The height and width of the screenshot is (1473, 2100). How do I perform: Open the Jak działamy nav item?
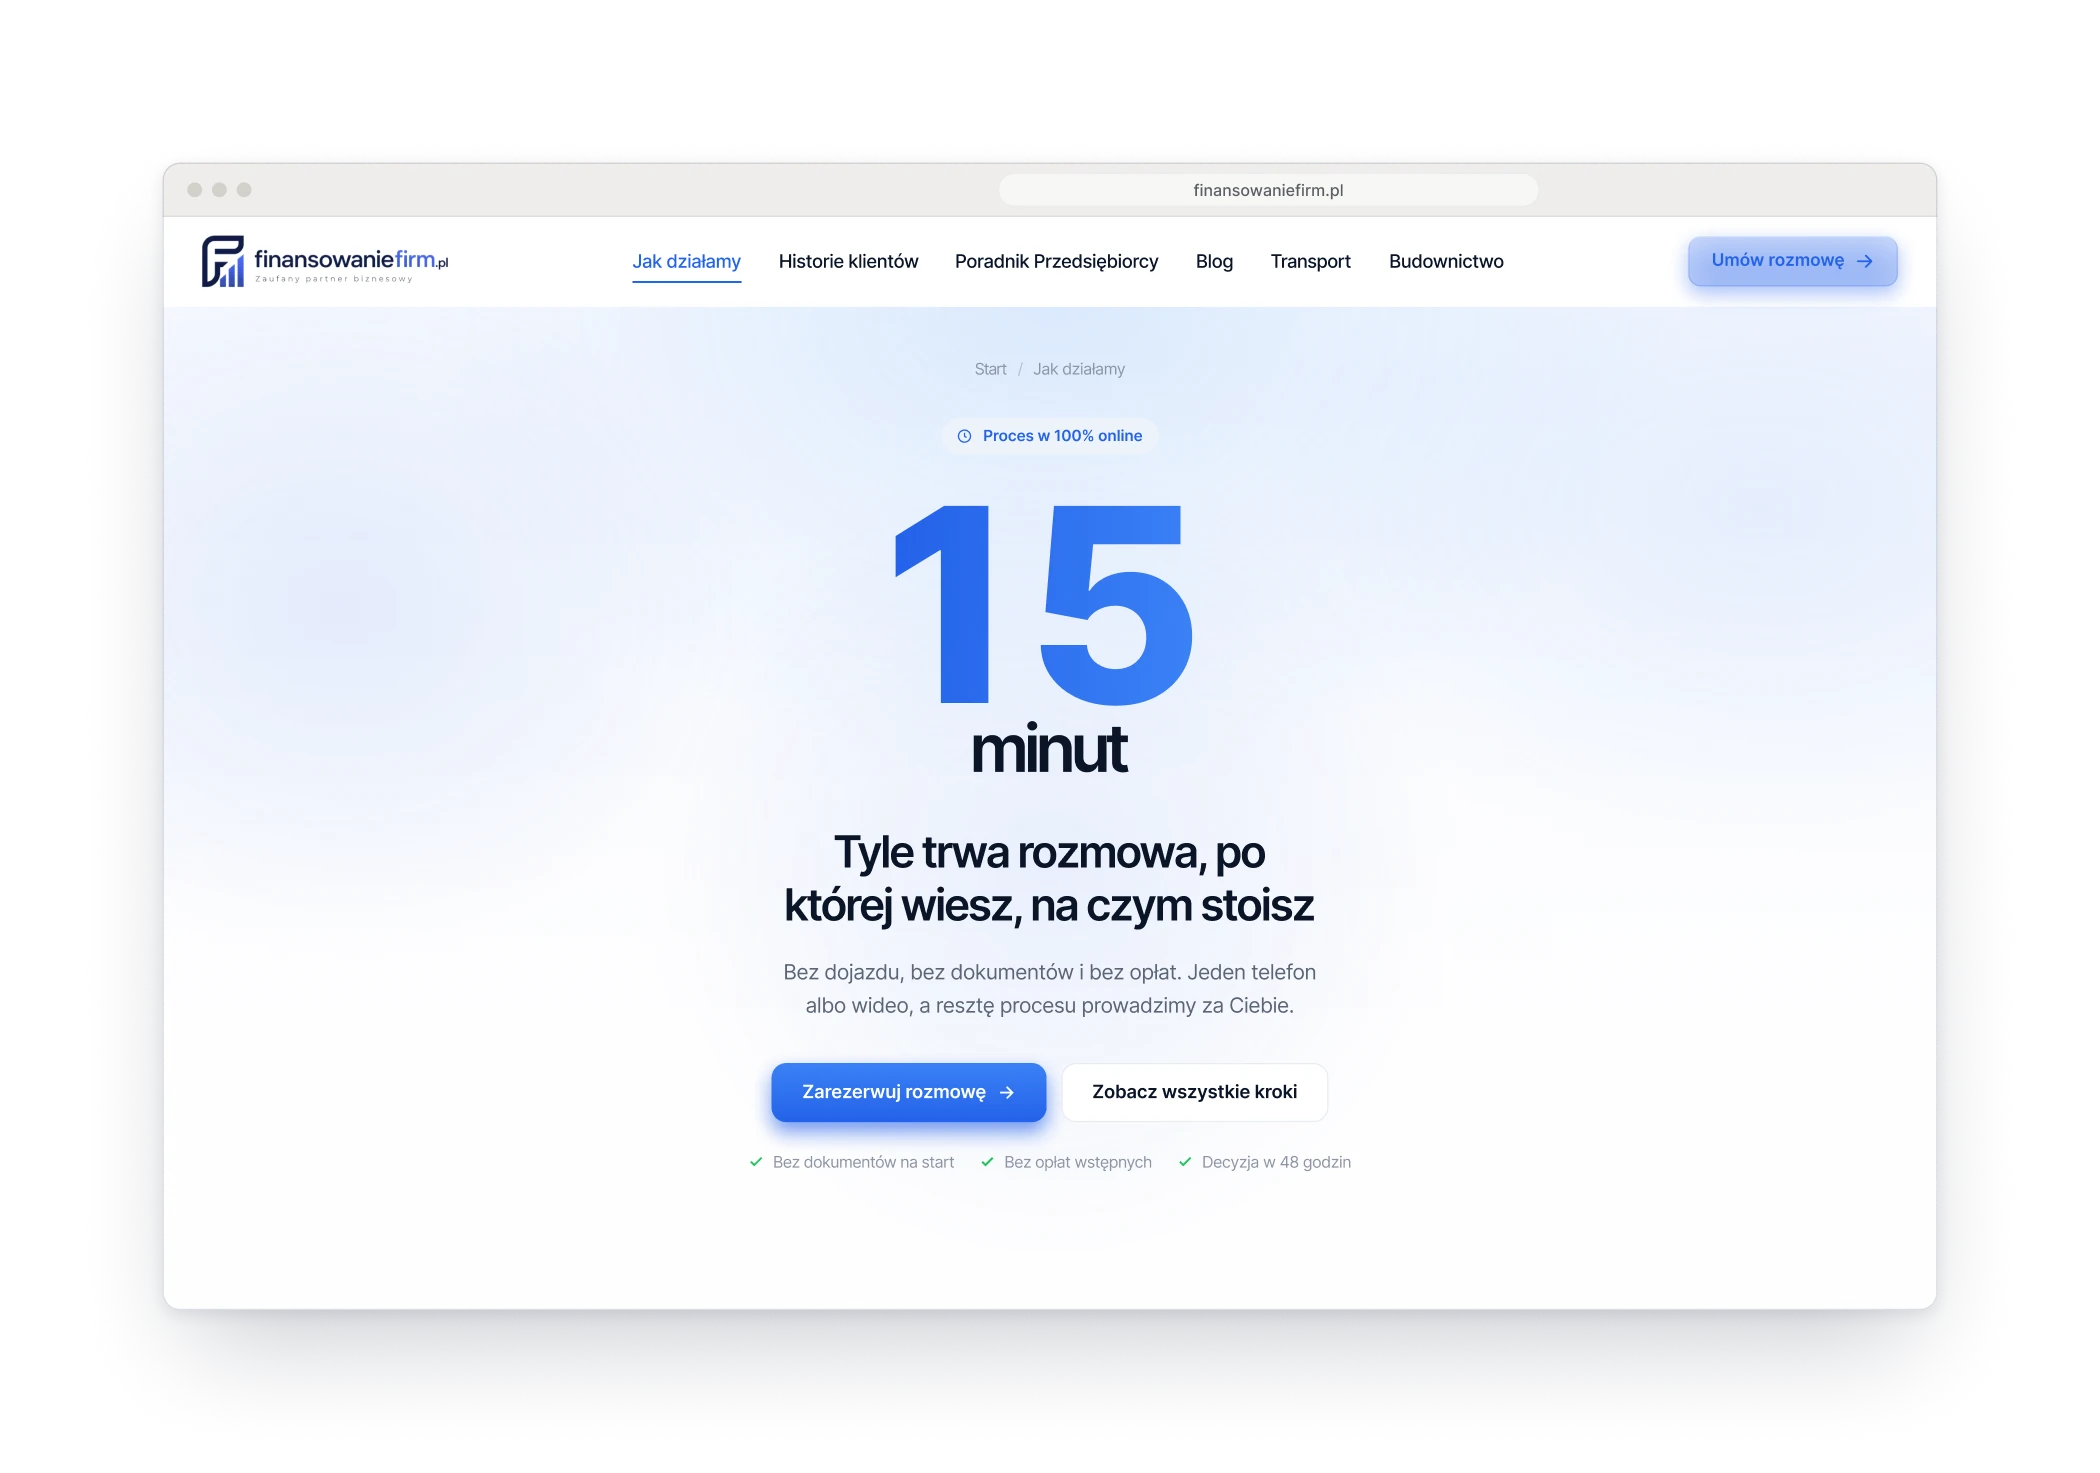[686, 262]
